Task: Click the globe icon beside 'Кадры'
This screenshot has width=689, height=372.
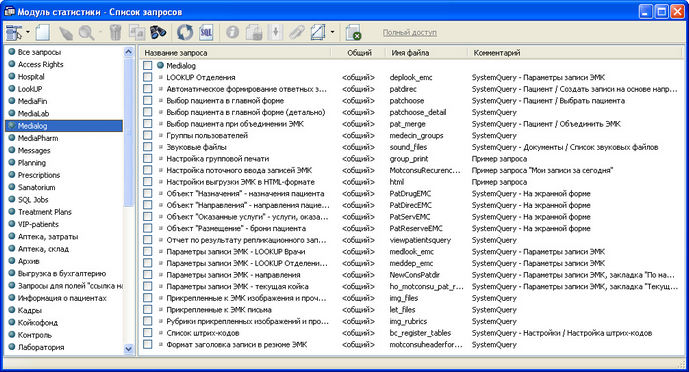Action: click(x=12, y=310)
